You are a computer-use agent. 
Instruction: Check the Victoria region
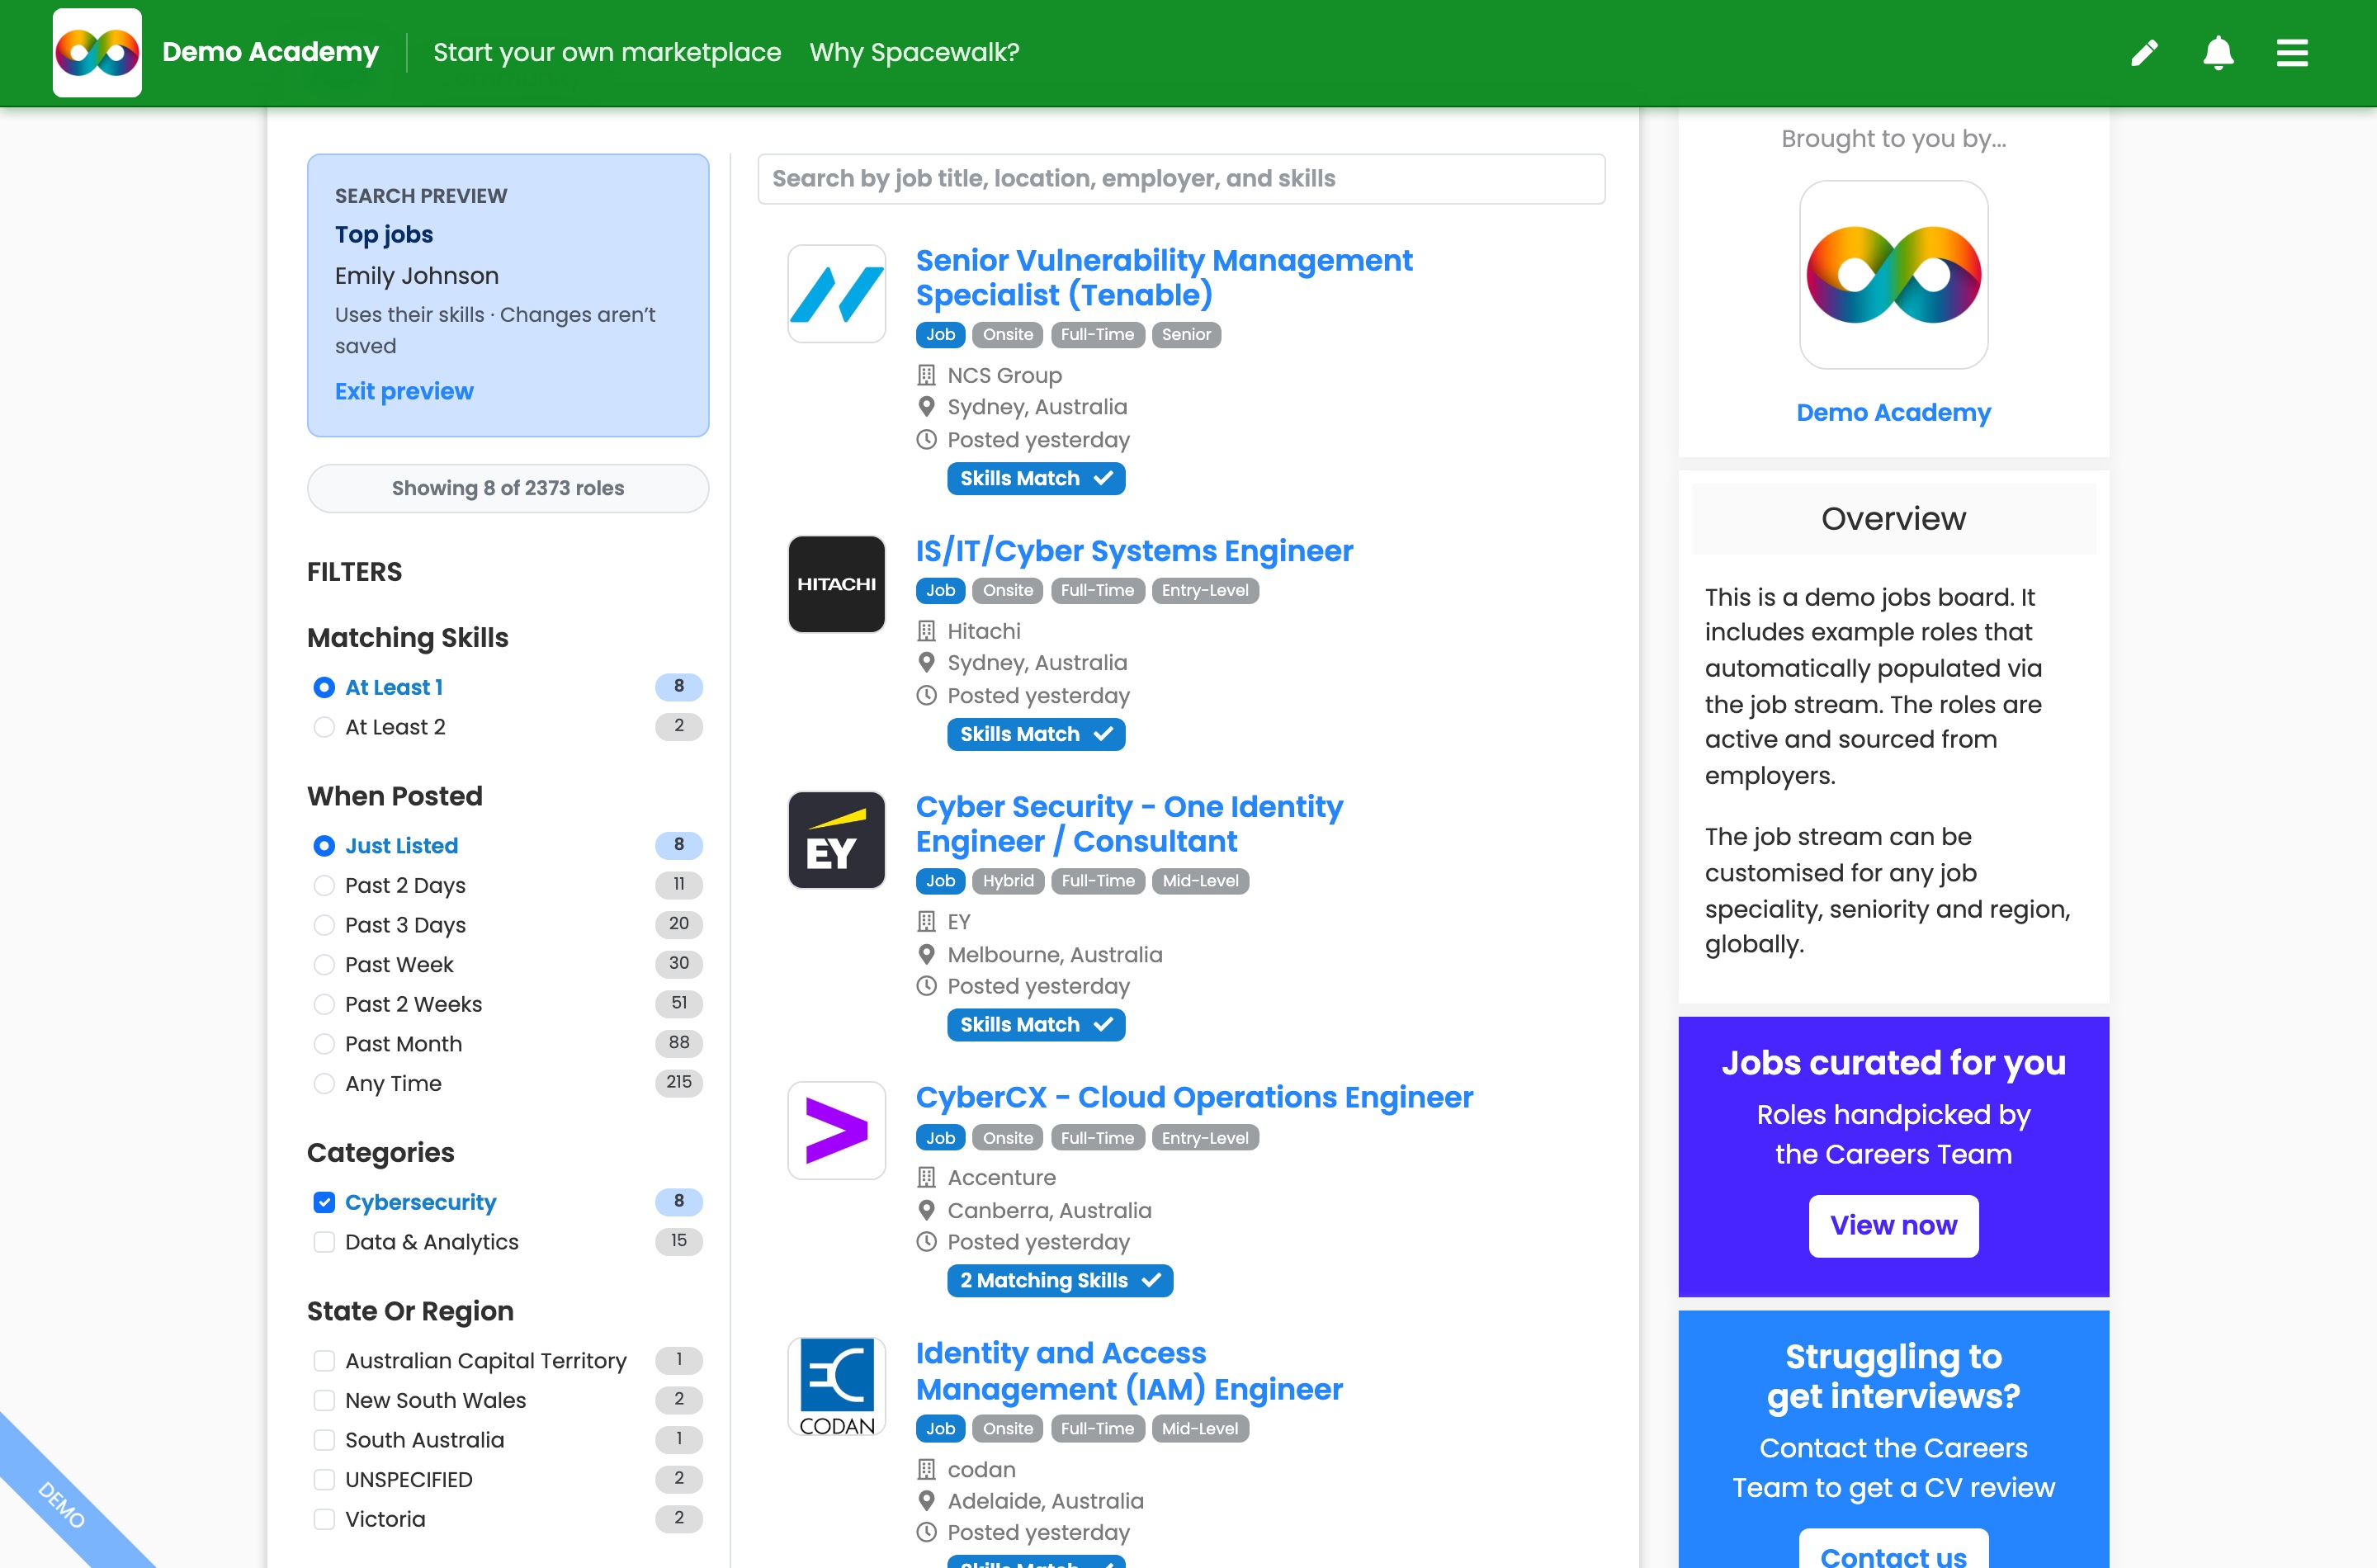click(324, 1519)
